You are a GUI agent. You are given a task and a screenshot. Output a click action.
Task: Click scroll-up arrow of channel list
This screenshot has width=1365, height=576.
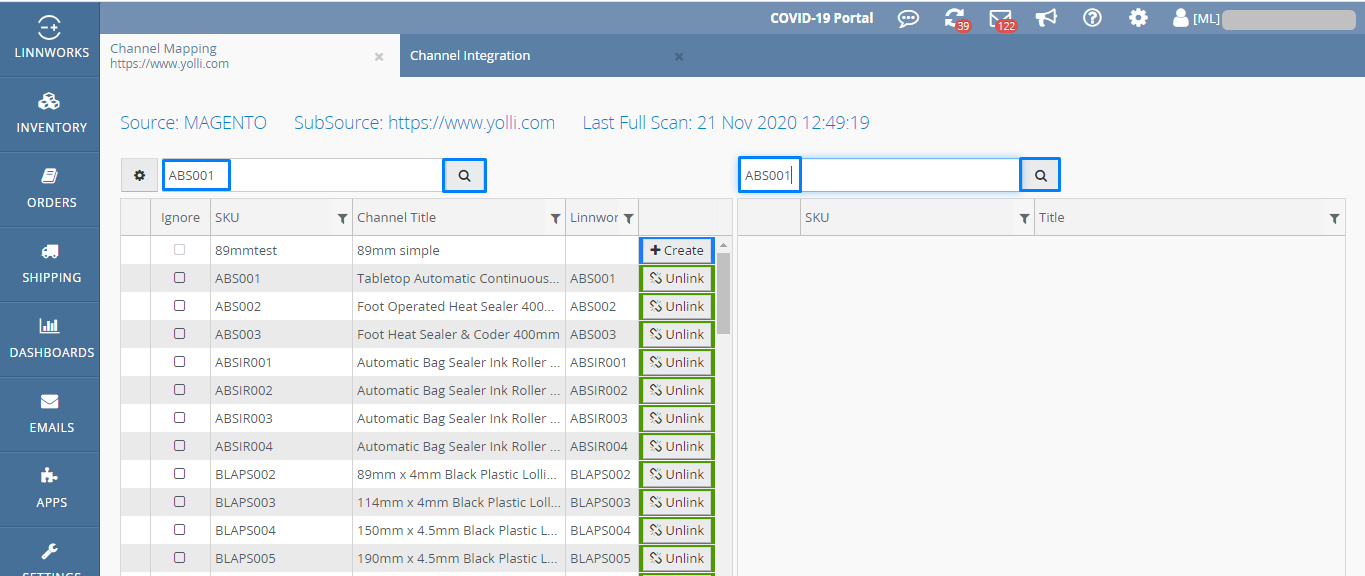pos(724,244)
